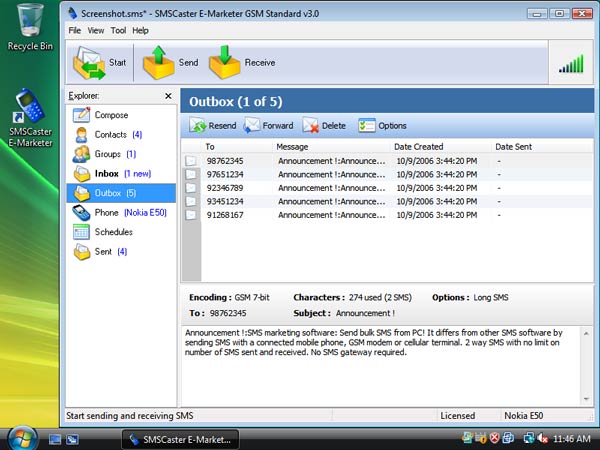600x450 pixels.
Task: Open the Tool menu
Action: [x=118, y=31]
